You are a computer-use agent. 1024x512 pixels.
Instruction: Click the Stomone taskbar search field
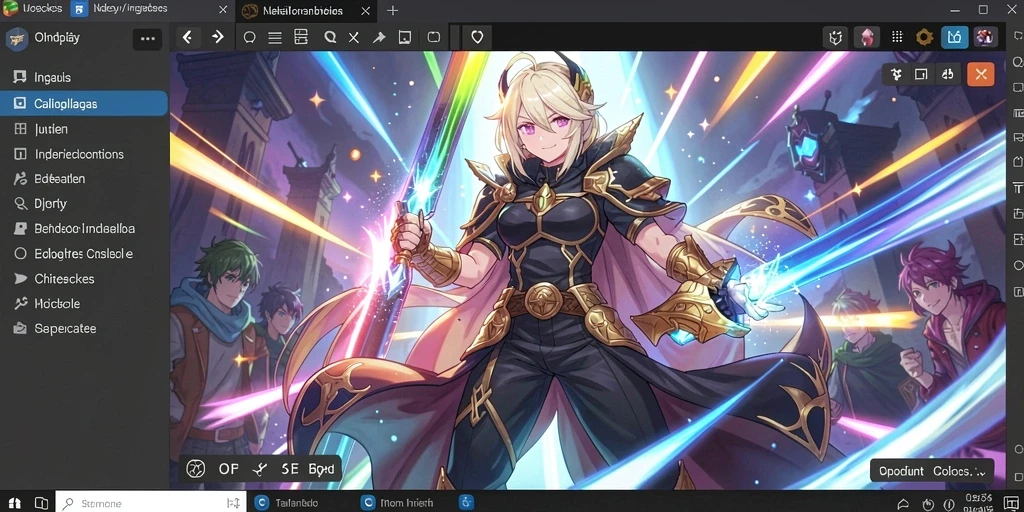151,504
